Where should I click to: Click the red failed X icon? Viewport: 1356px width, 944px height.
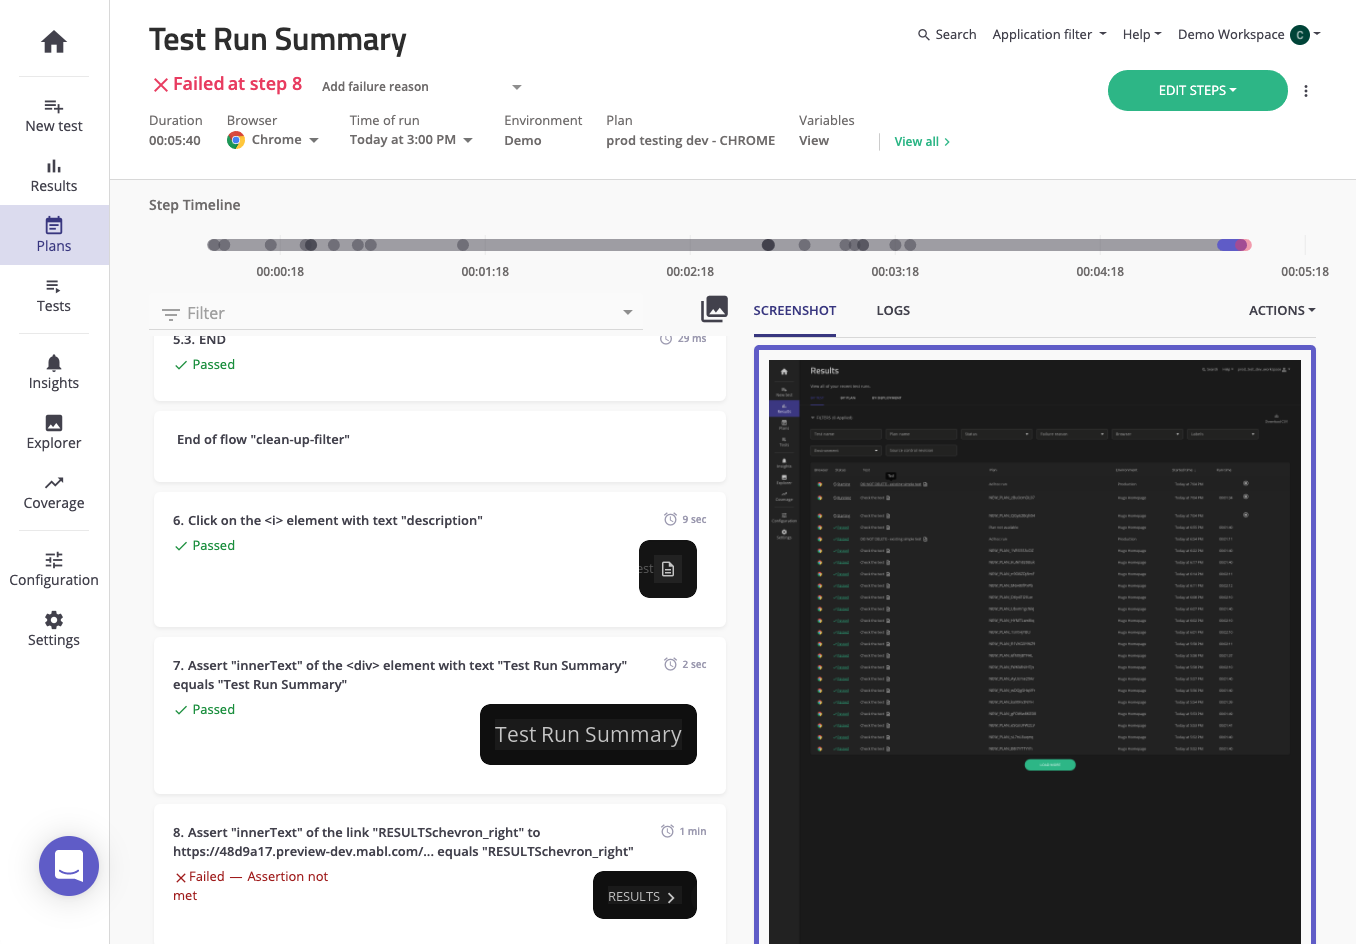(160, 85)
